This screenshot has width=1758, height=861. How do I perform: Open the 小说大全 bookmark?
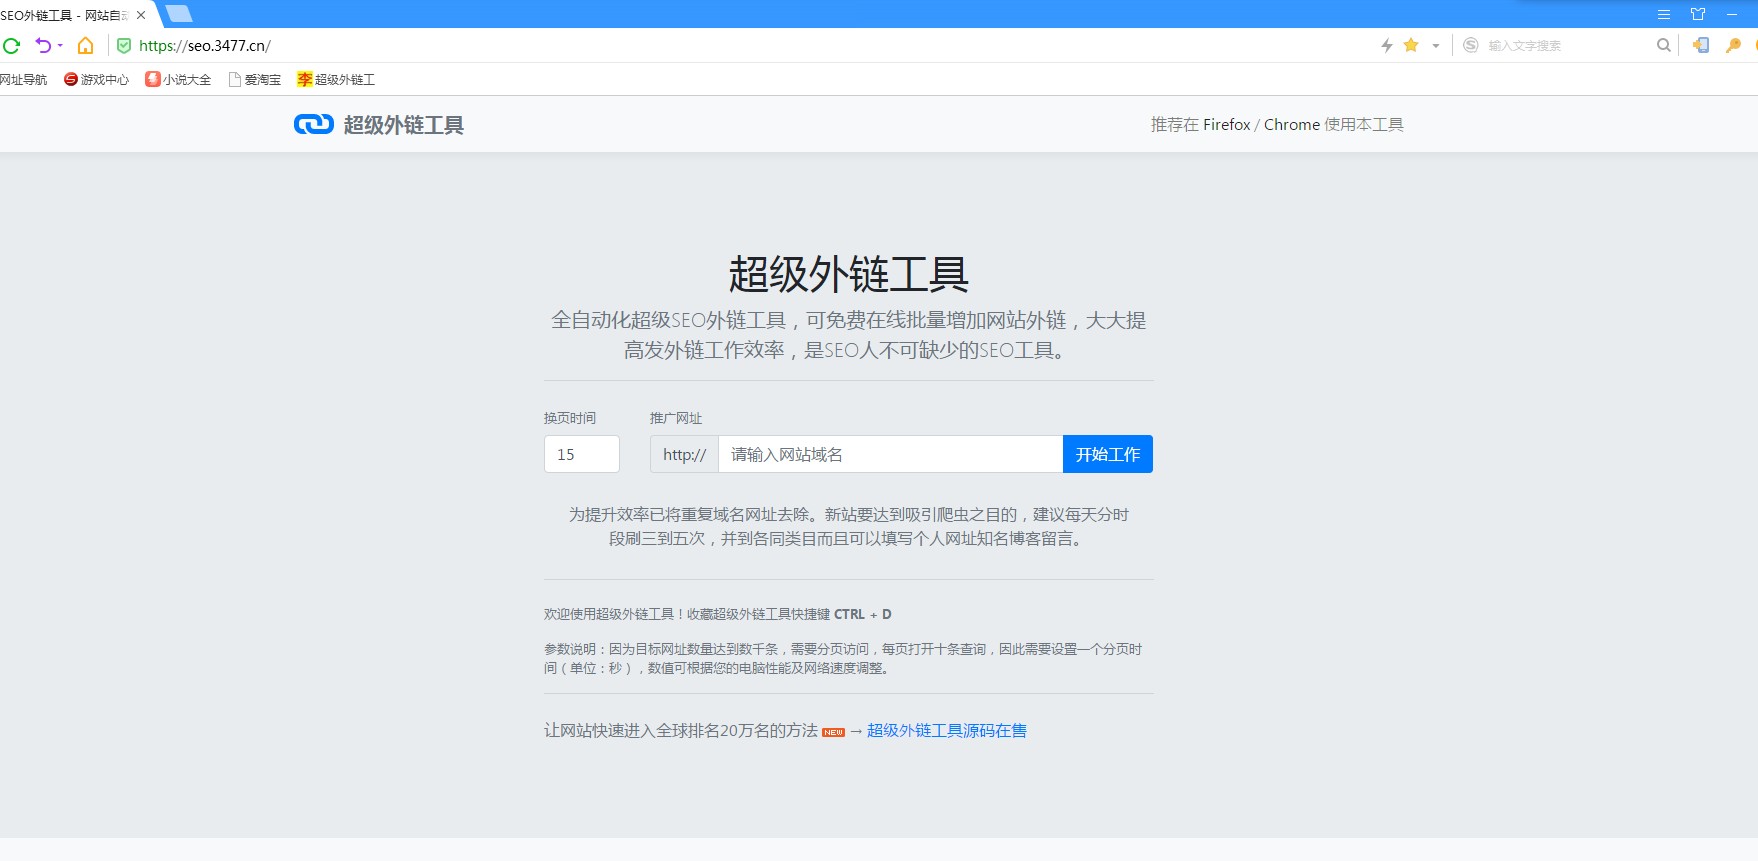[178, 79]
